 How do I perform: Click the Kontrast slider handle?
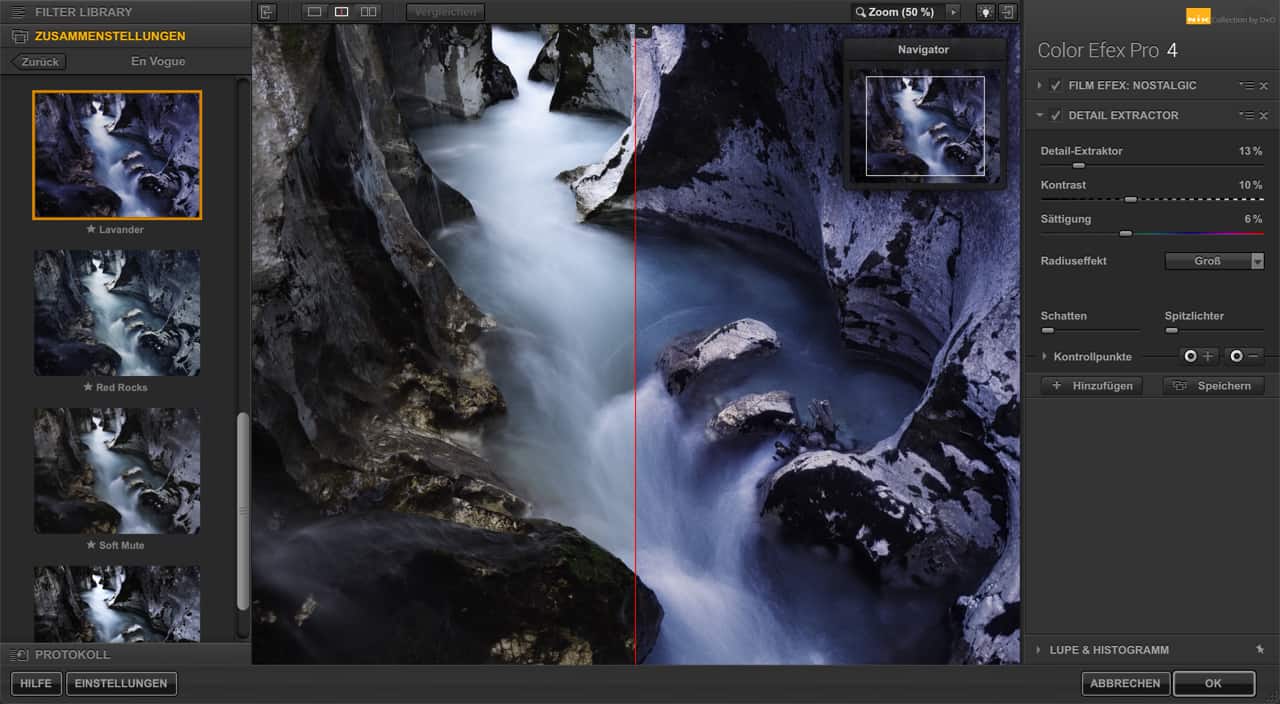[x=1130, y=199]
